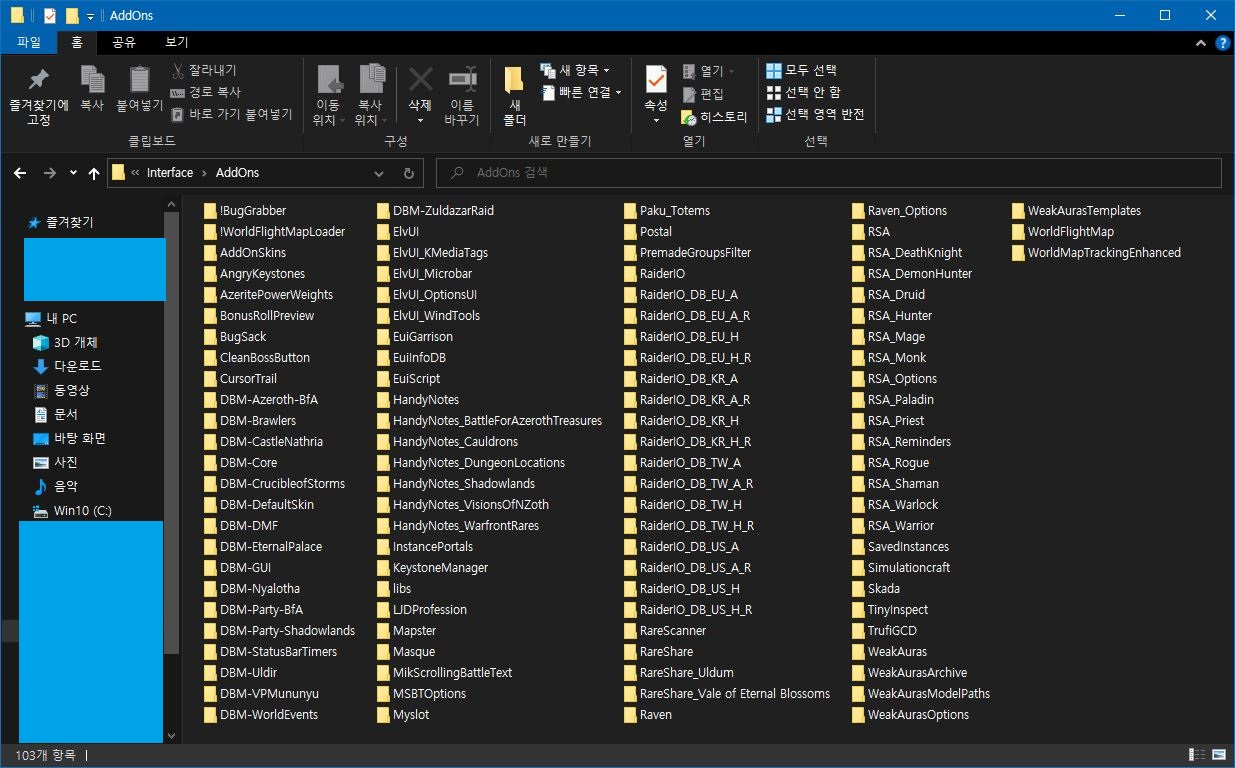This screenshot has width=1235, height=768.
Task: Switch to the View (보기) tab
Action: pyautogui.click(x=176, y=42)
